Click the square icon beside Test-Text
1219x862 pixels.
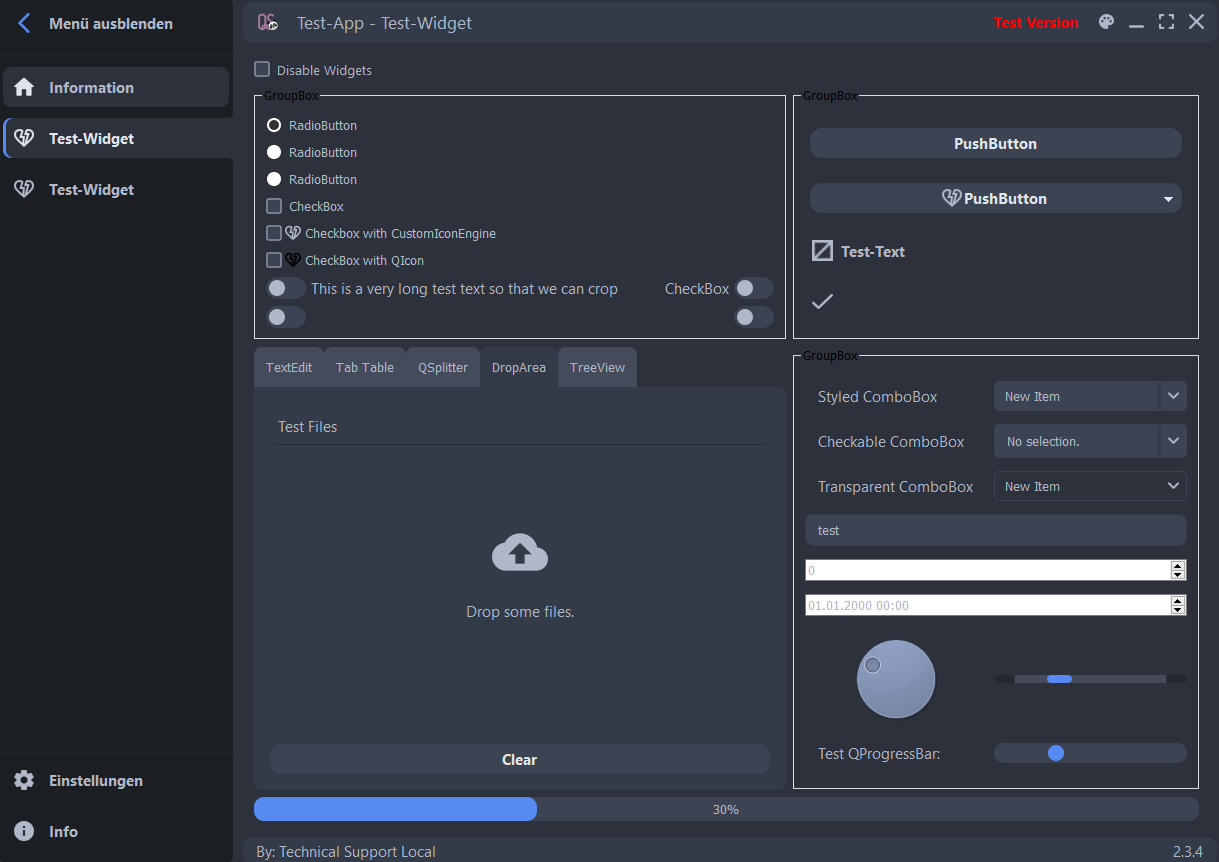click(x=822, y=251)
